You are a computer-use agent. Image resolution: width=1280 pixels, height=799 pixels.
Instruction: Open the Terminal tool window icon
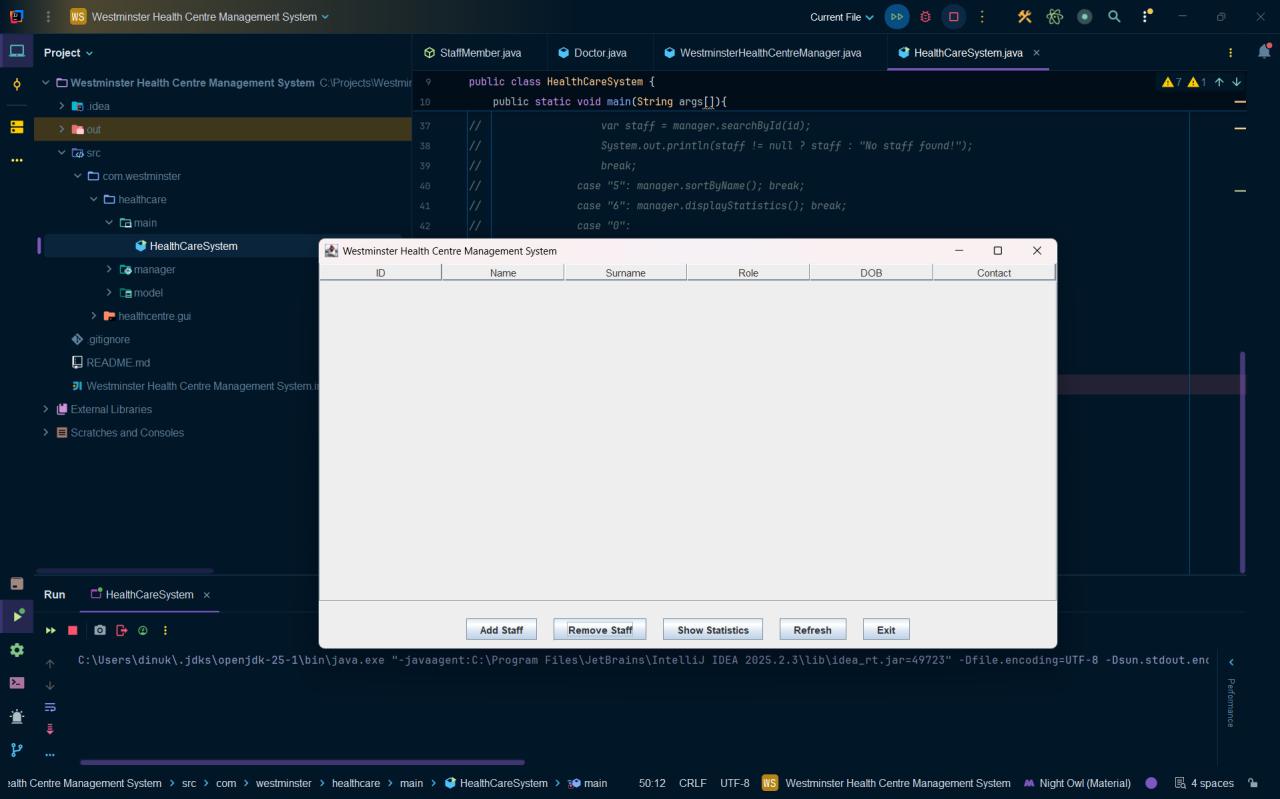pos(17,683)
